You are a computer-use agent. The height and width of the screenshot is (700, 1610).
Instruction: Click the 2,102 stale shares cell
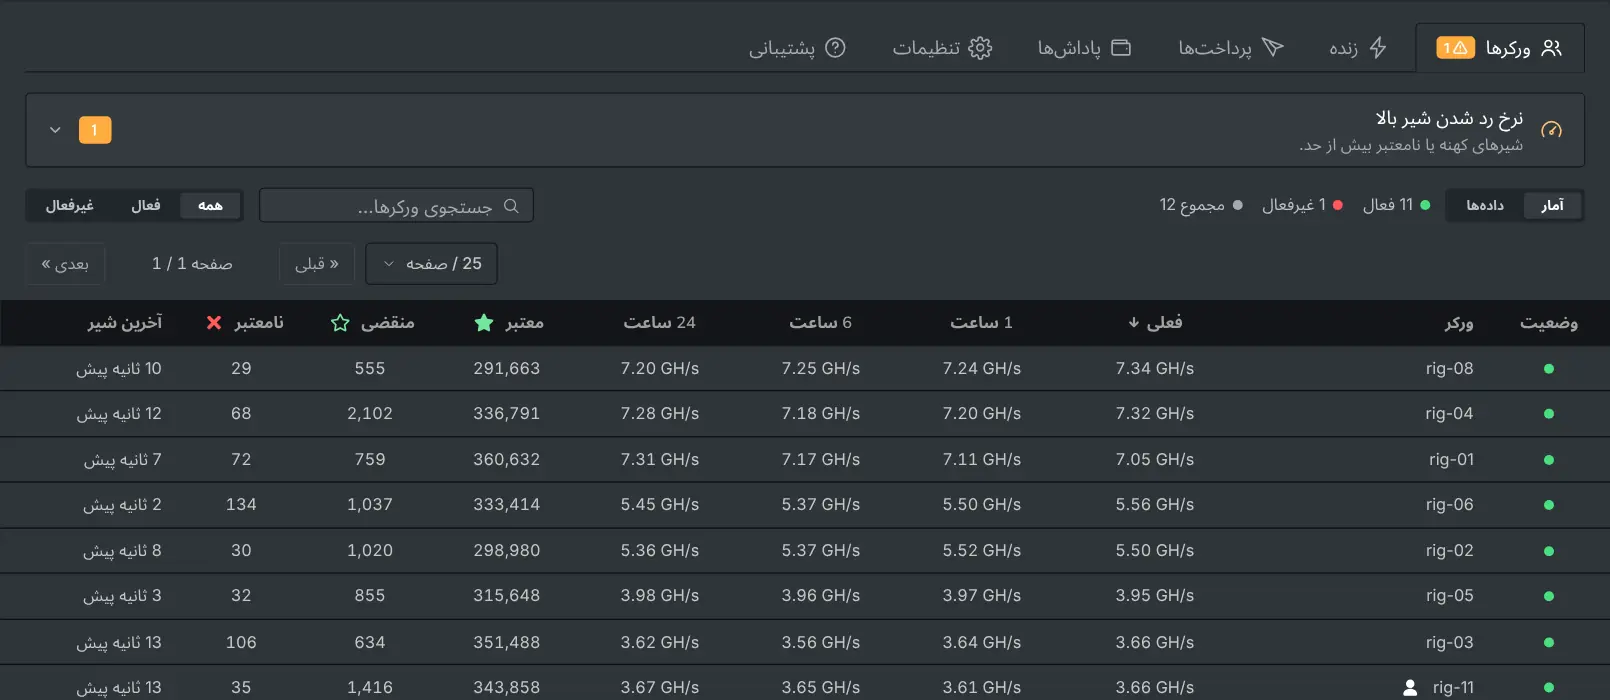370,413
